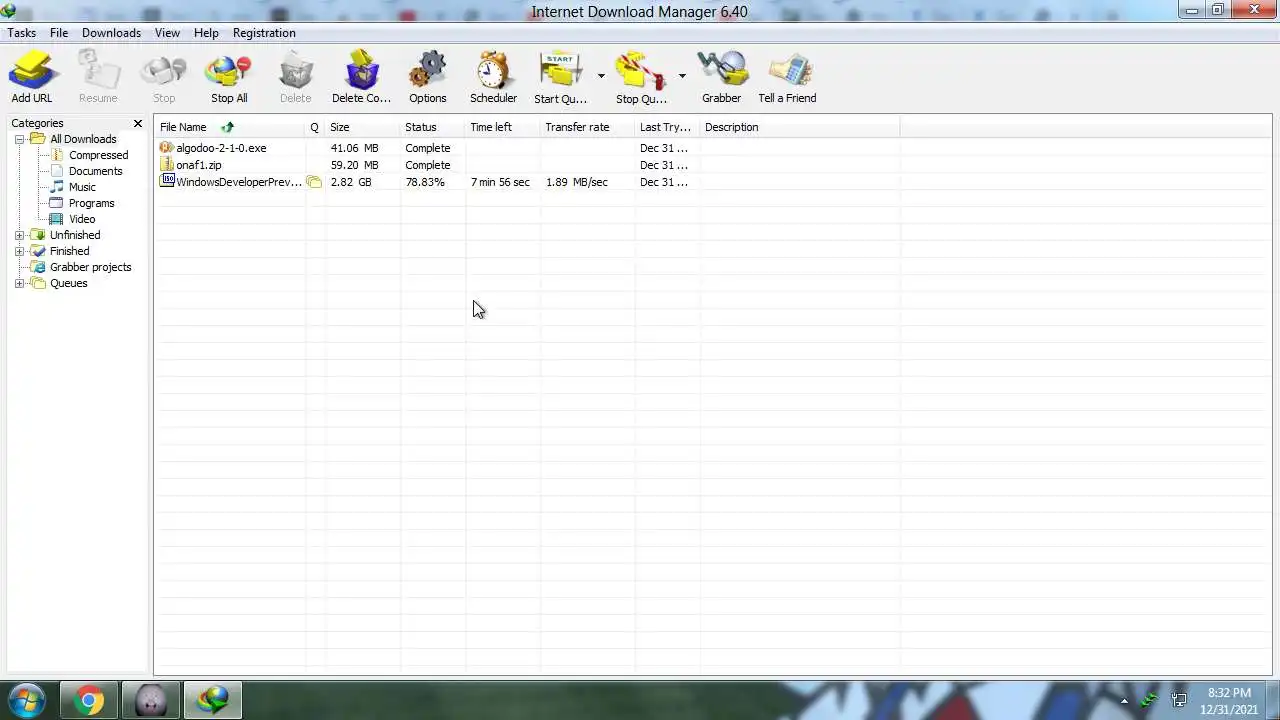Click the Resume toolbar icon
The height and width of the screenshot is (720, 1280).
[98, 77]
